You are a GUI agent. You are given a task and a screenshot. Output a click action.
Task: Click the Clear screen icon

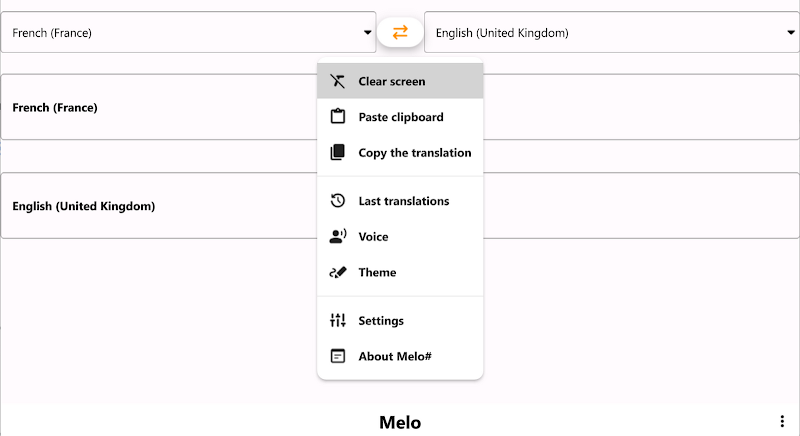(x=338, y=81)
